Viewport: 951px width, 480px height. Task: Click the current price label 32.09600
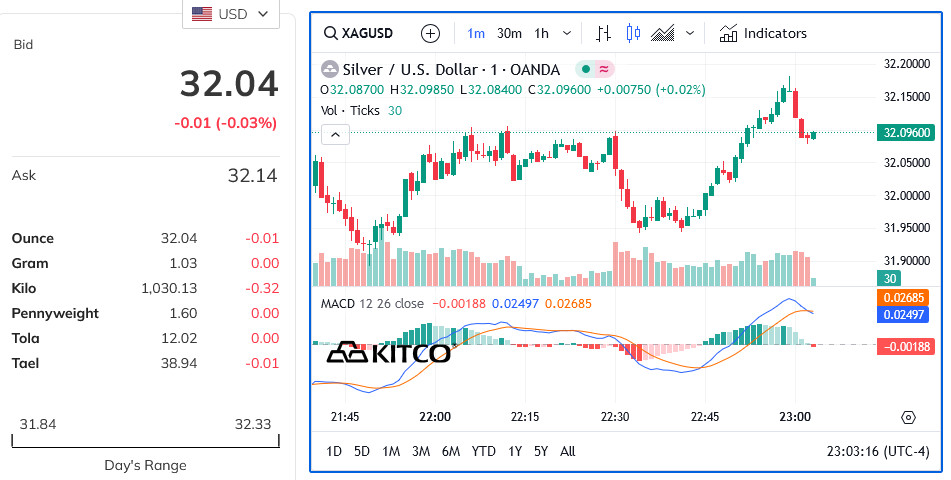(x=906, y=133)
